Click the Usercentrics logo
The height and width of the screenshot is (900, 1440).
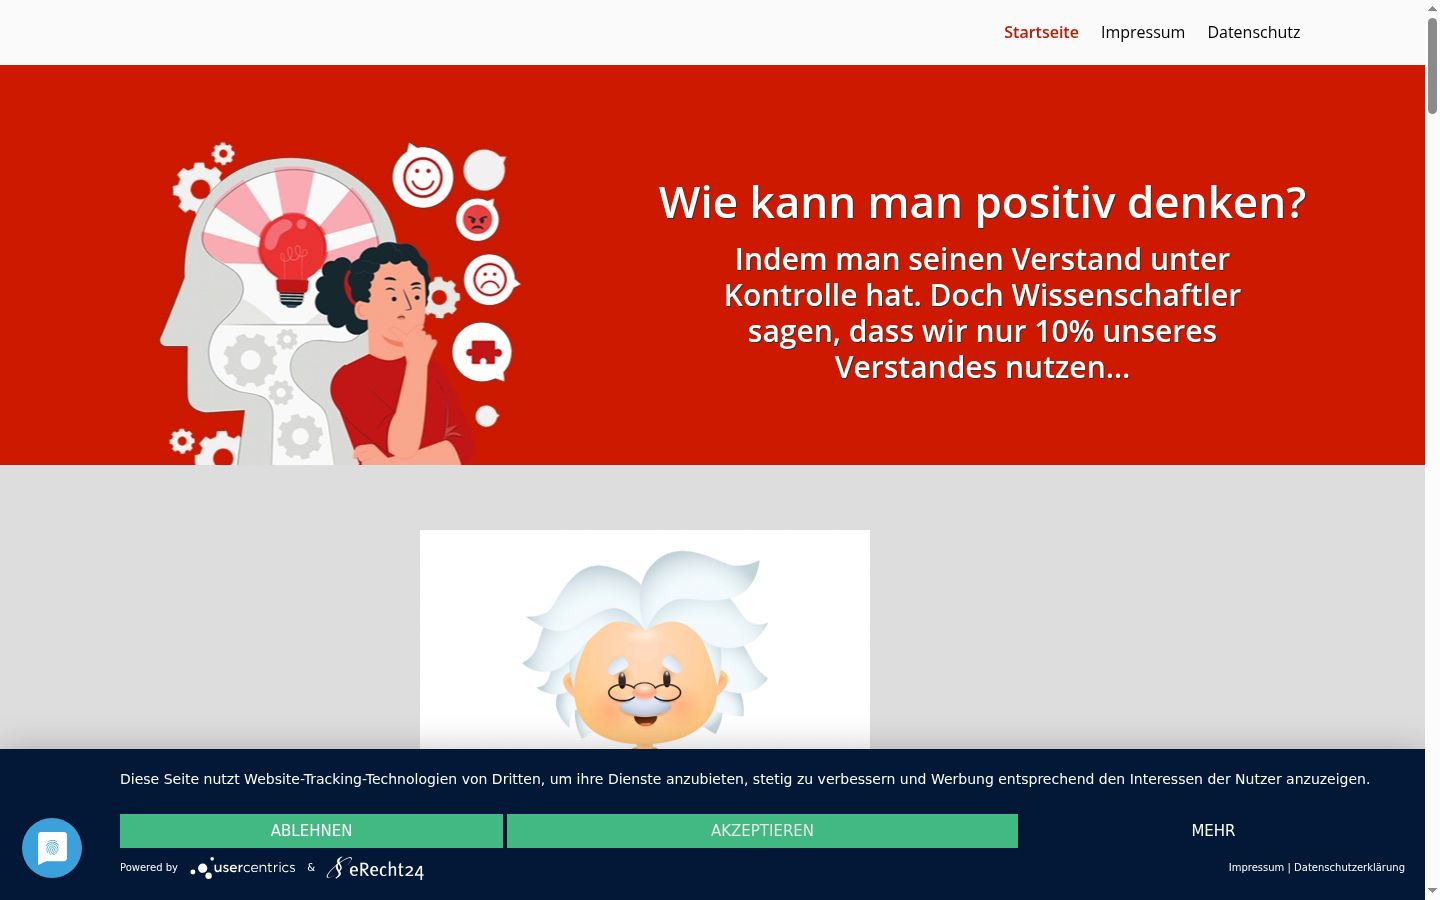tap(243, 868)
